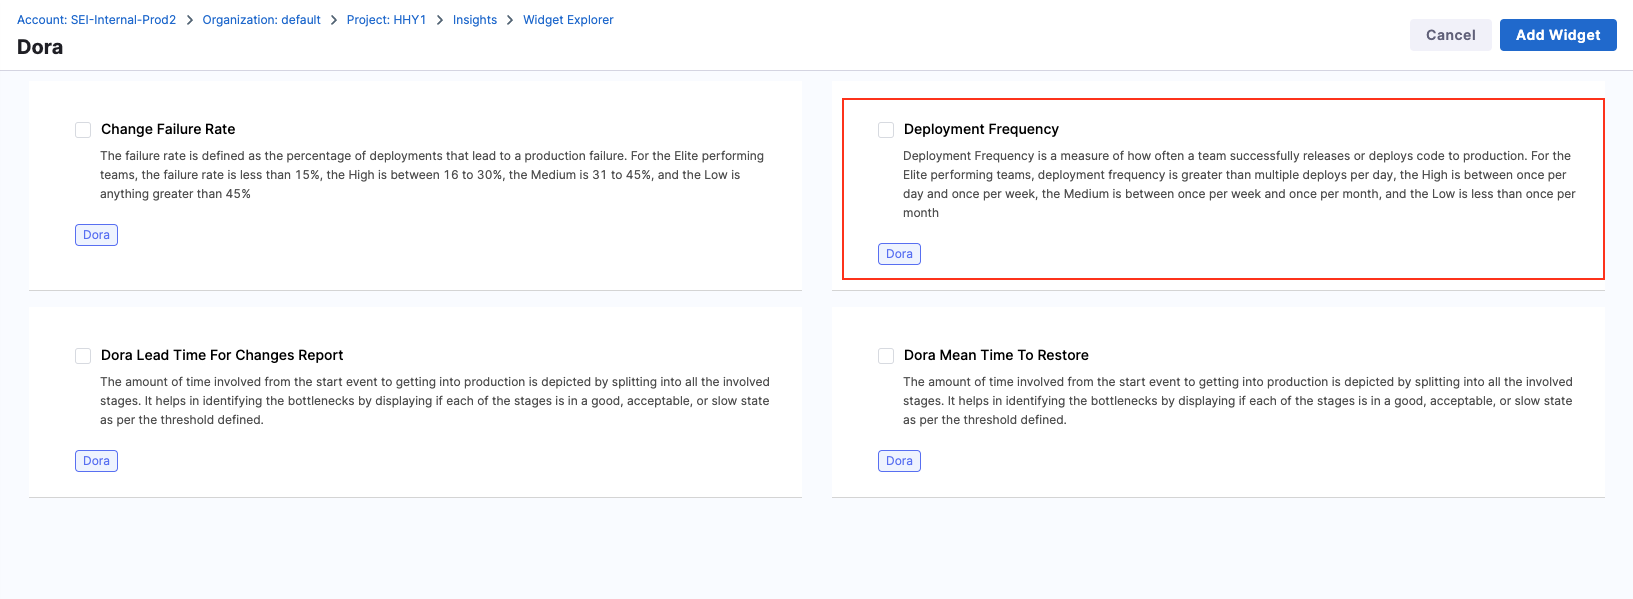The width and height of the screenshot is (1633, 599).
Task: Navigate to Project: HHY1 breadcrumb
Action: click(x=386, y=20)
